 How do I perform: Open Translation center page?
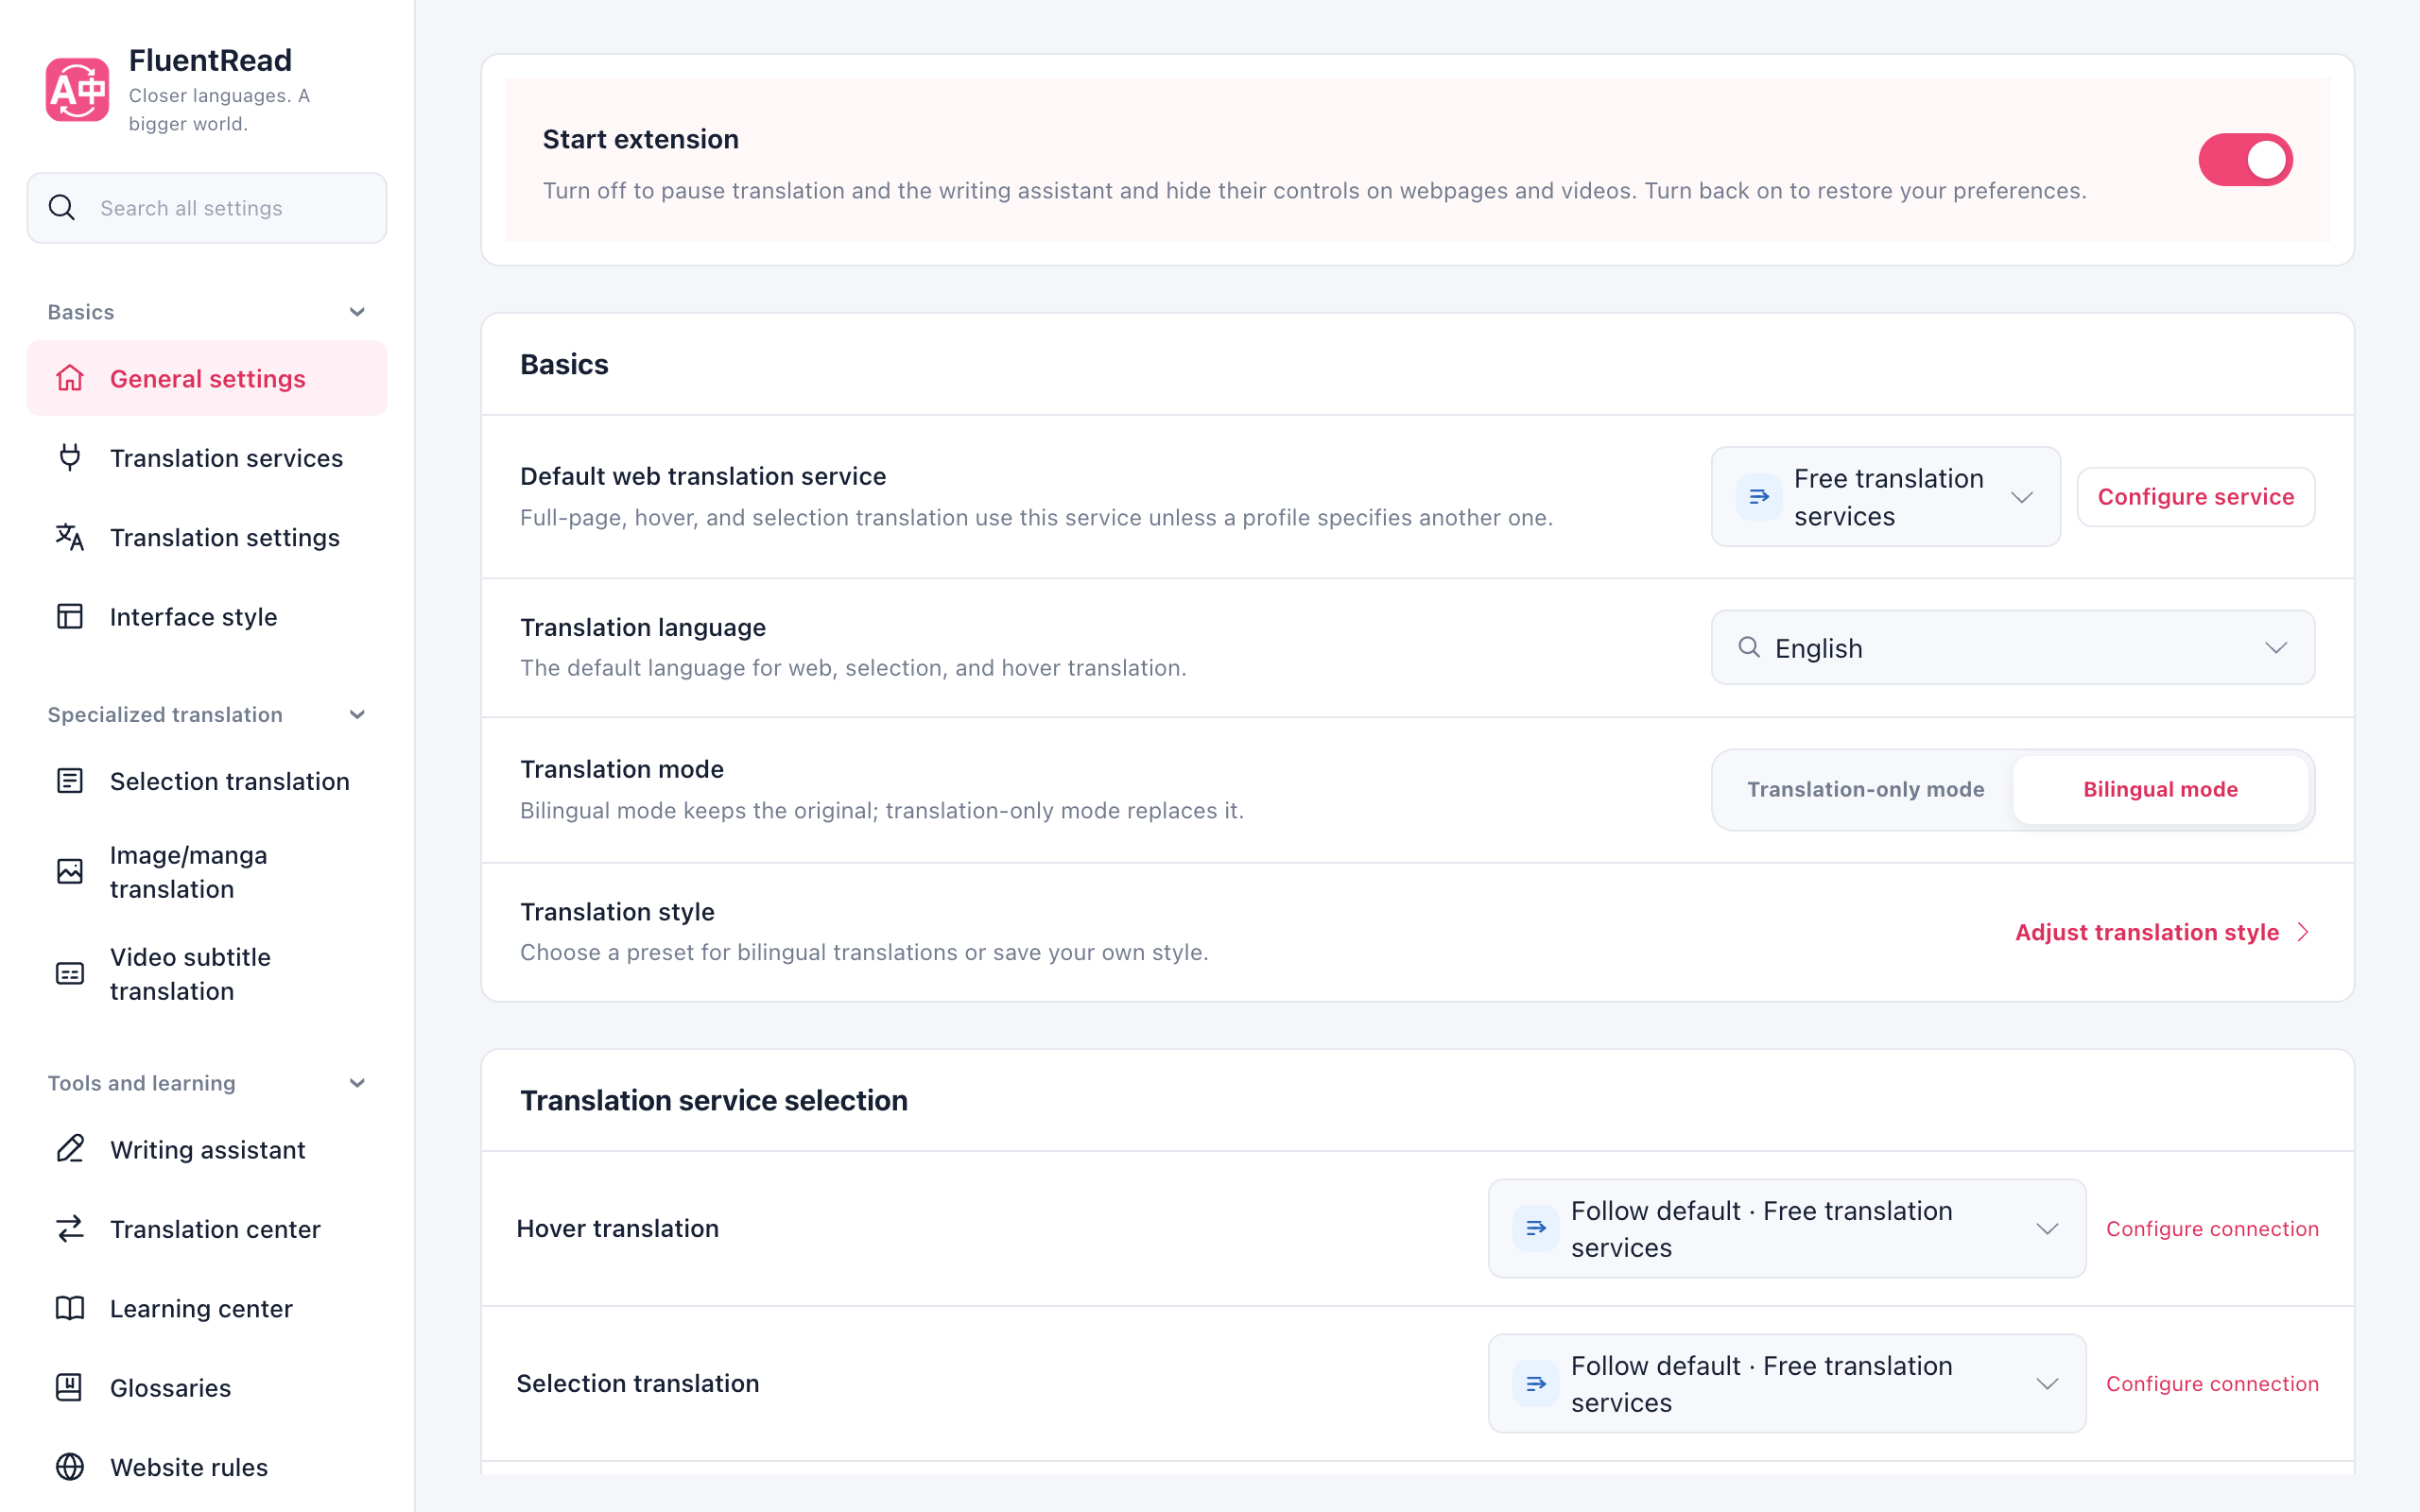(x=206, y=1228)
